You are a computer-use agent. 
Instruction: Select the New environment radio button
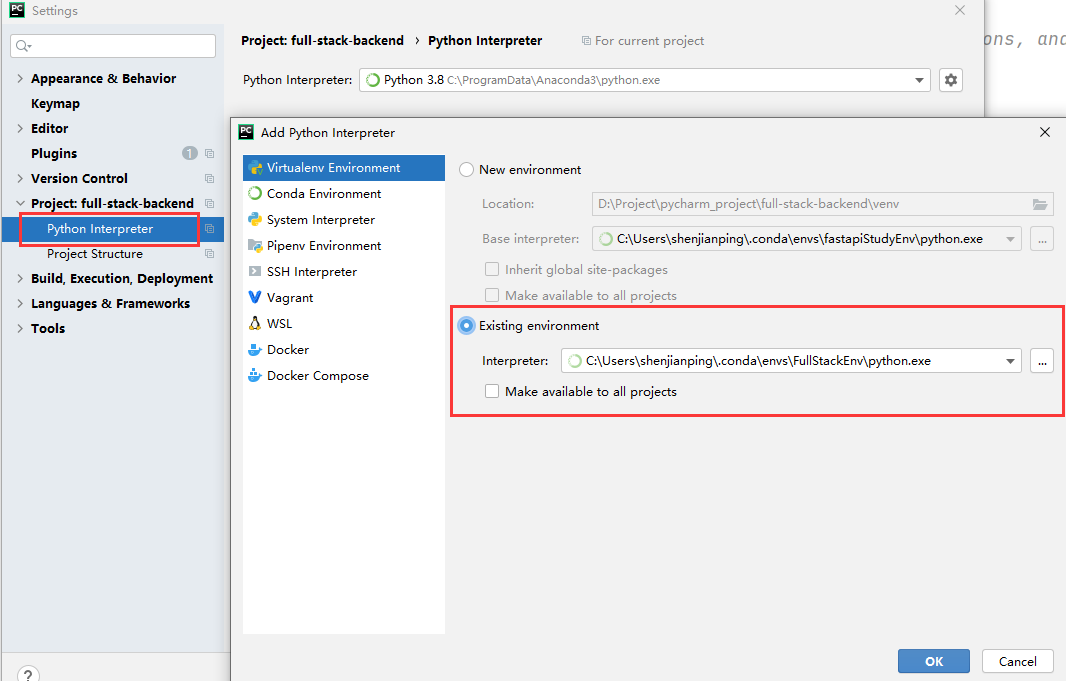466,170
